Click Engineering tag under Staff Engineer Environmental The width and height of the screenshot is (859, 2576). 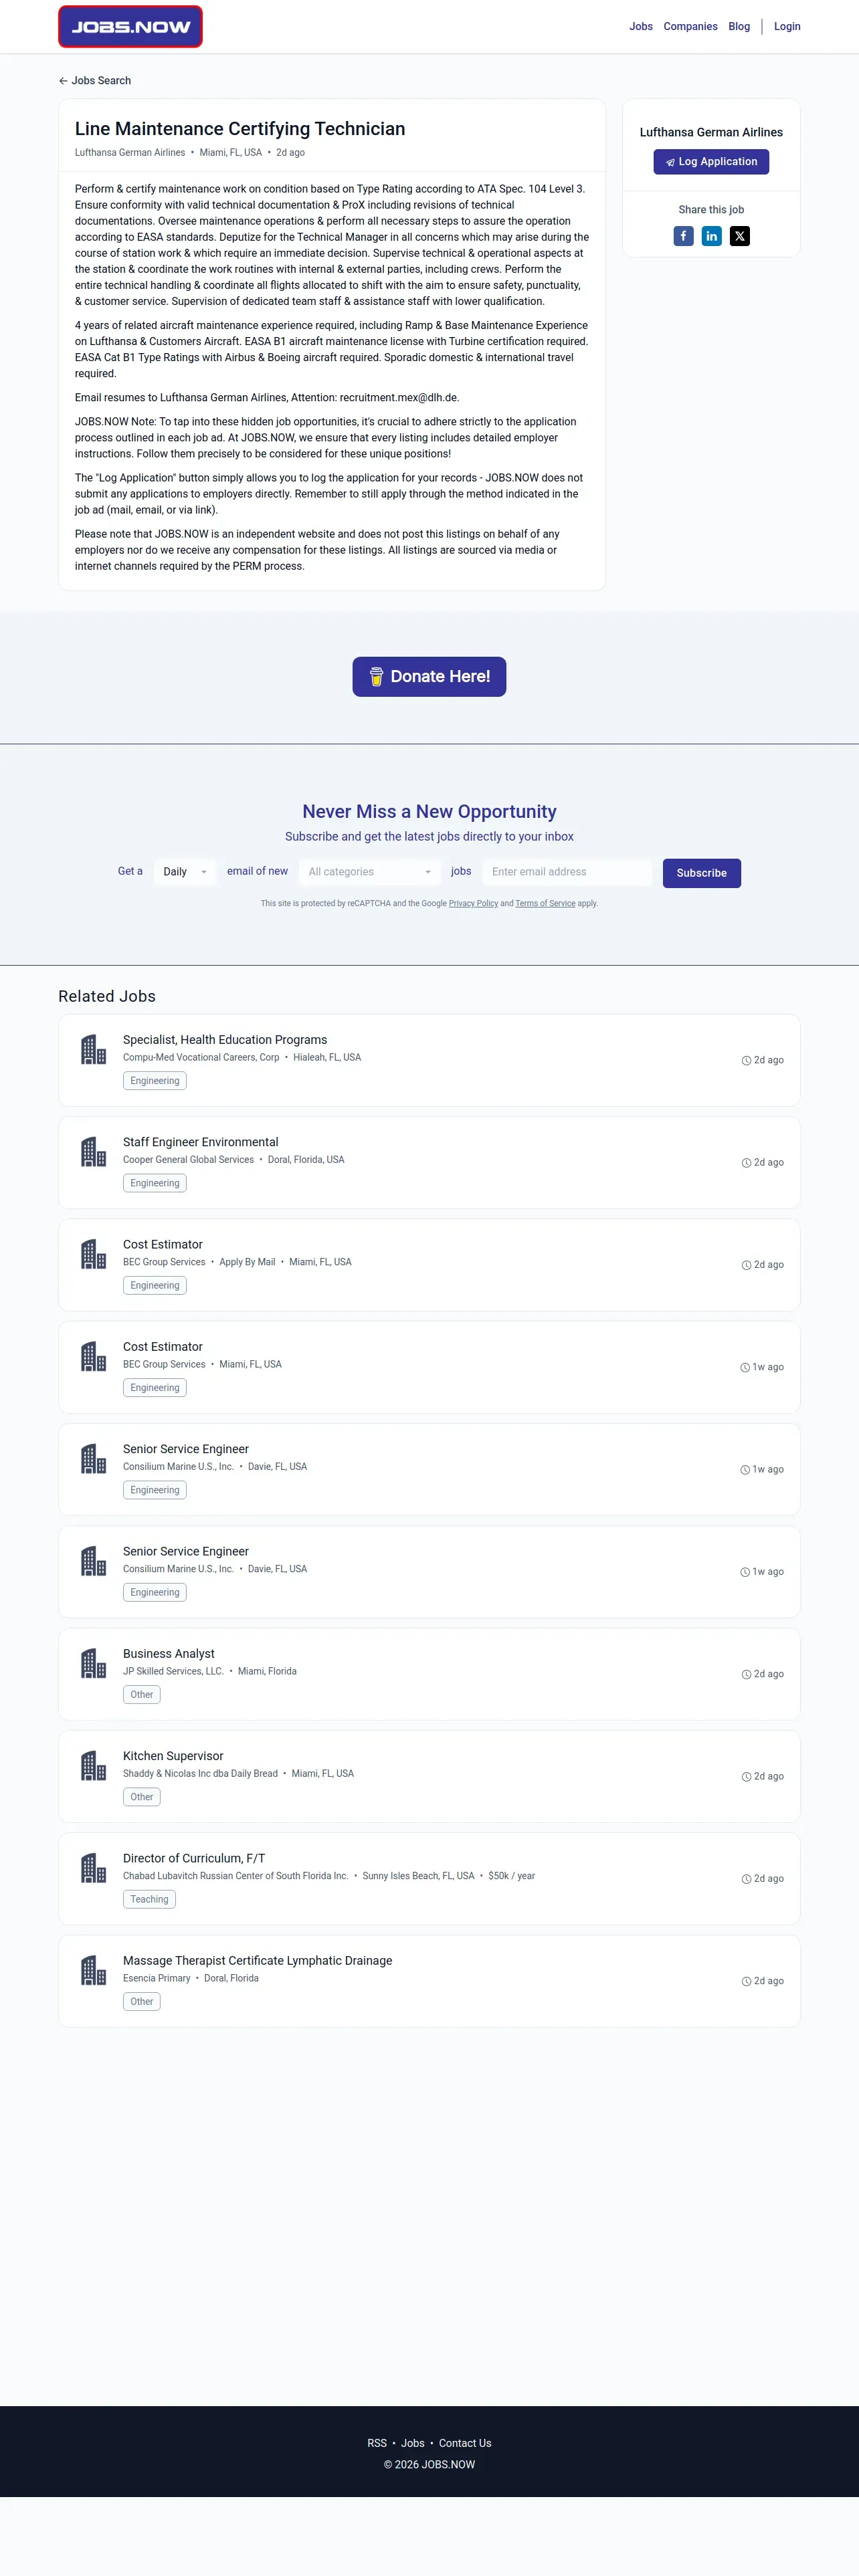pos(155,1183)
